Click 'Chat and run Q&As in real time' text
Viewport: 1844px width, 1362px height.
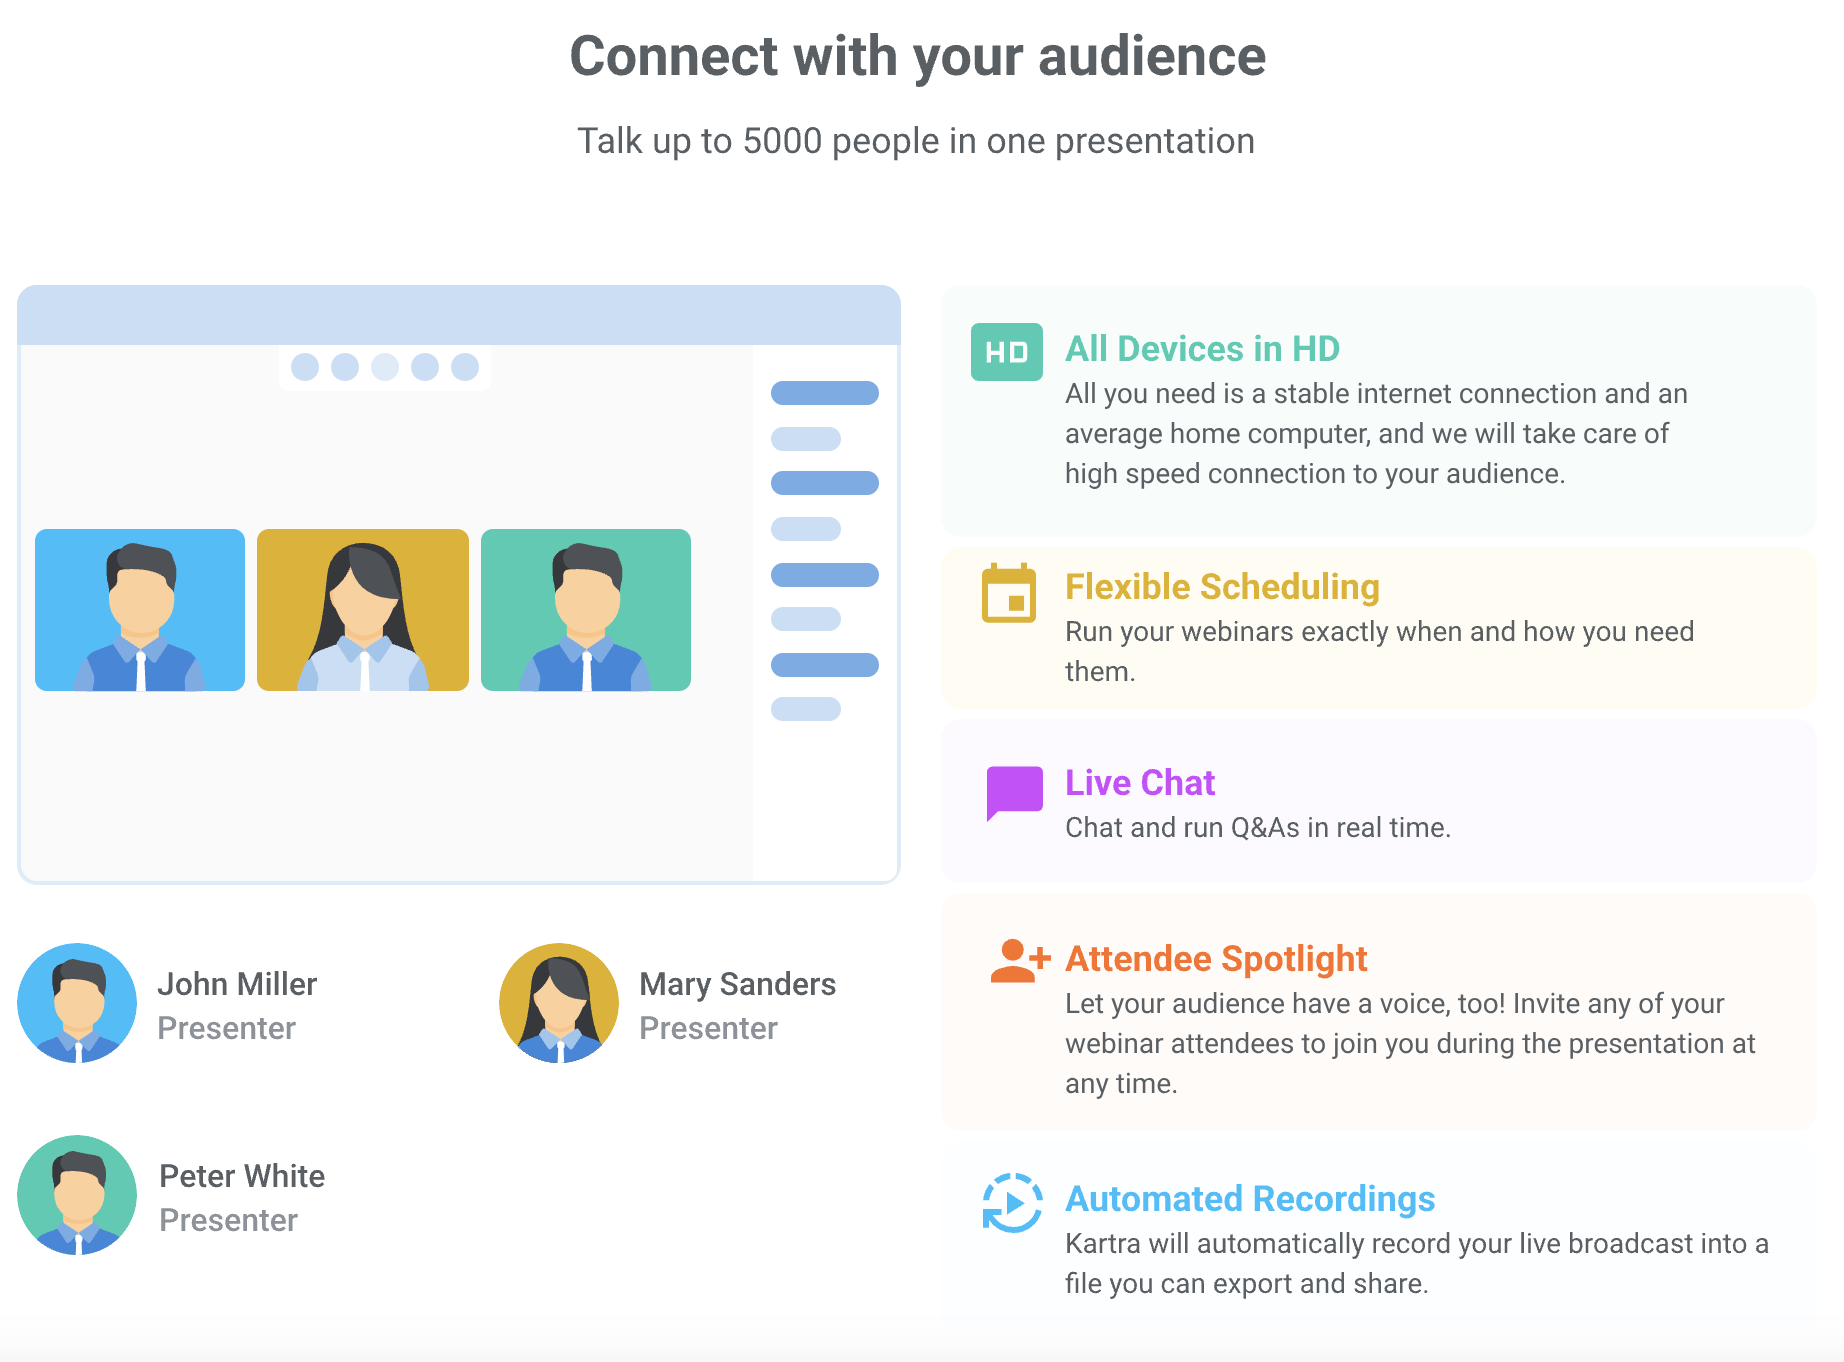[x=1258, y=828]
